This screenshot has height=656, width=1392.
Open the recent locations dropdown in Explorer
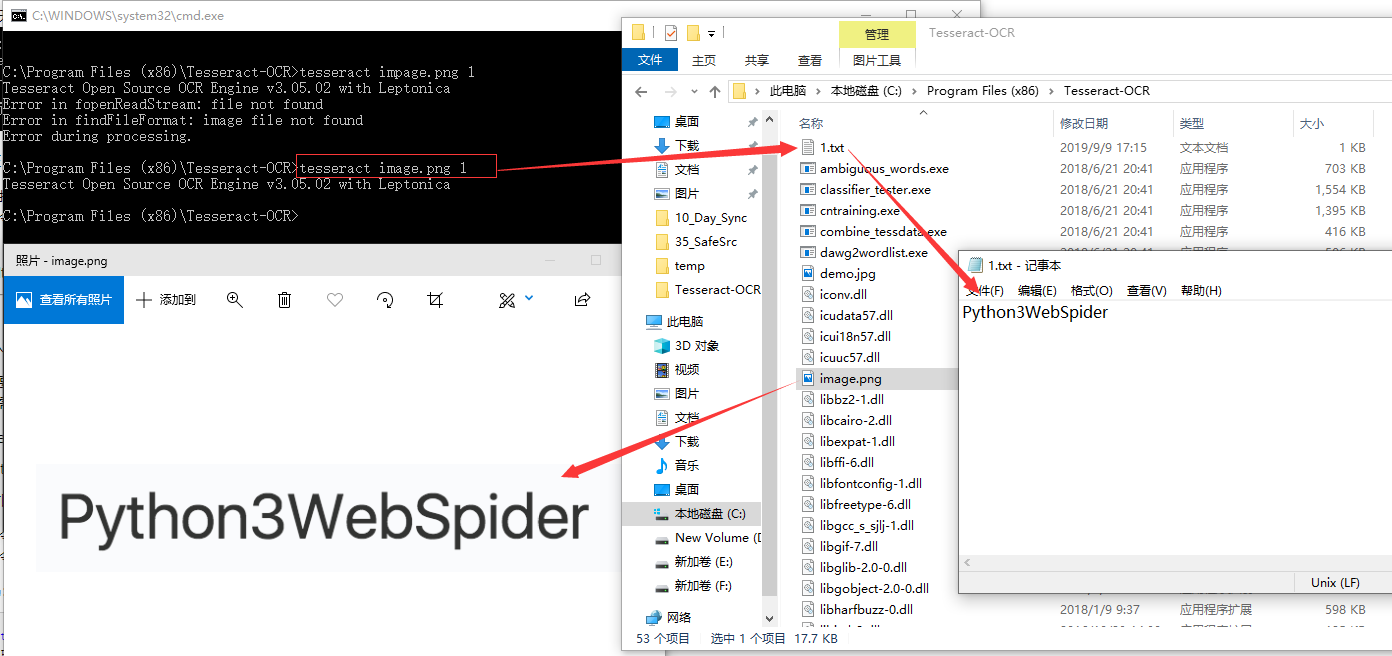click(x=694, y=92)
